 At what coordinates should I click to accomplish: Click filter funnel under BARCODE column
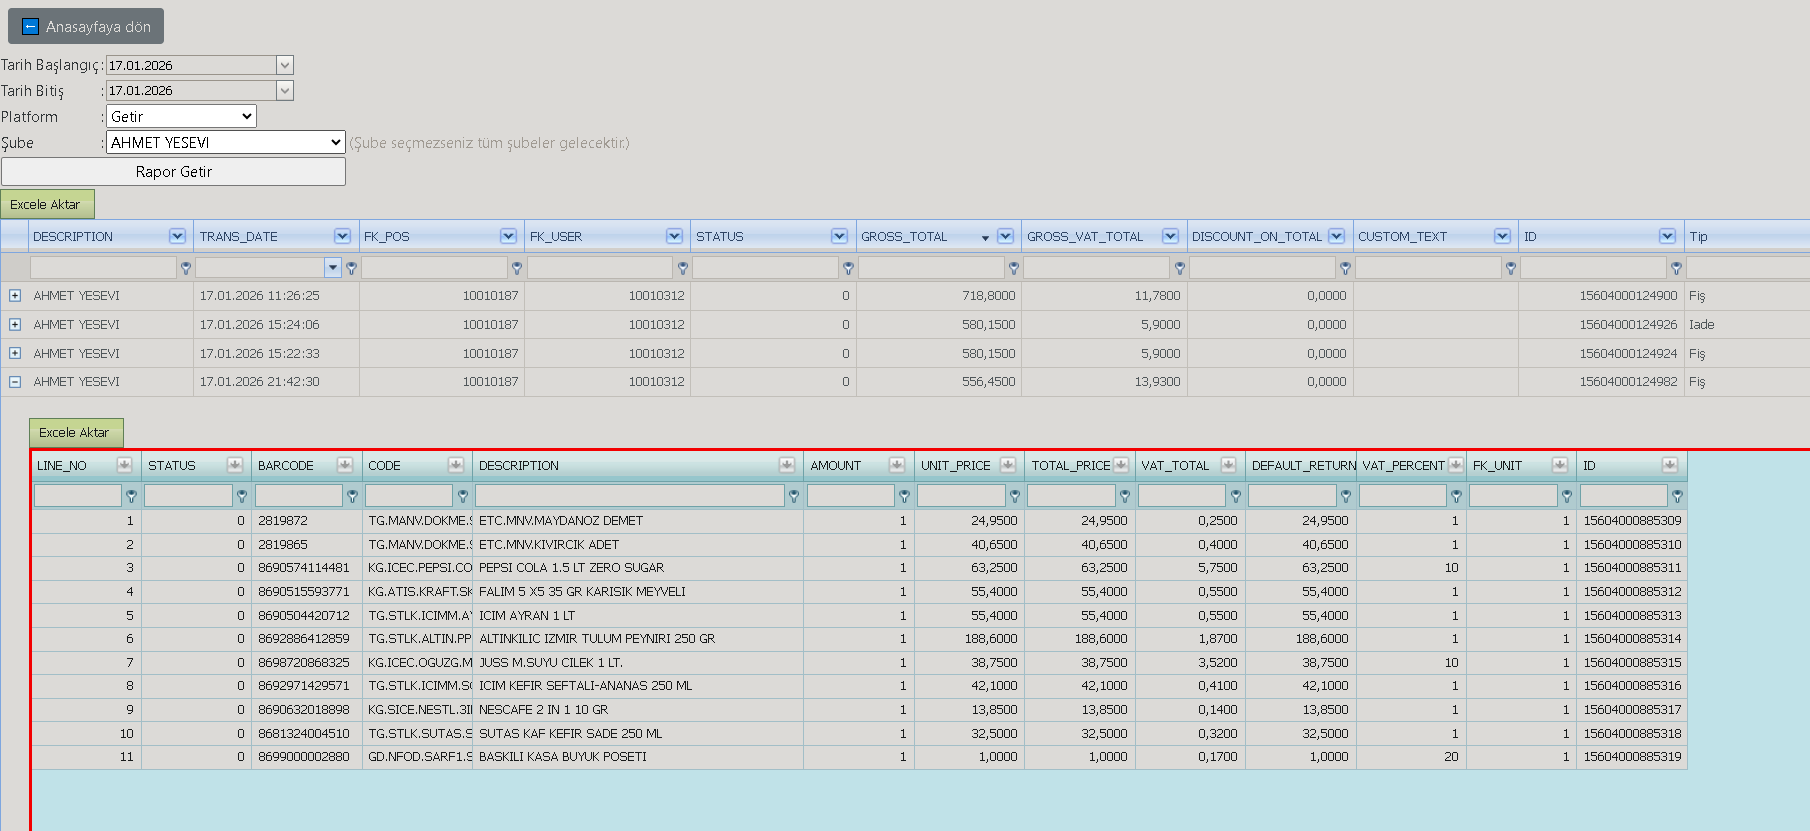click(x=352, y=496)
